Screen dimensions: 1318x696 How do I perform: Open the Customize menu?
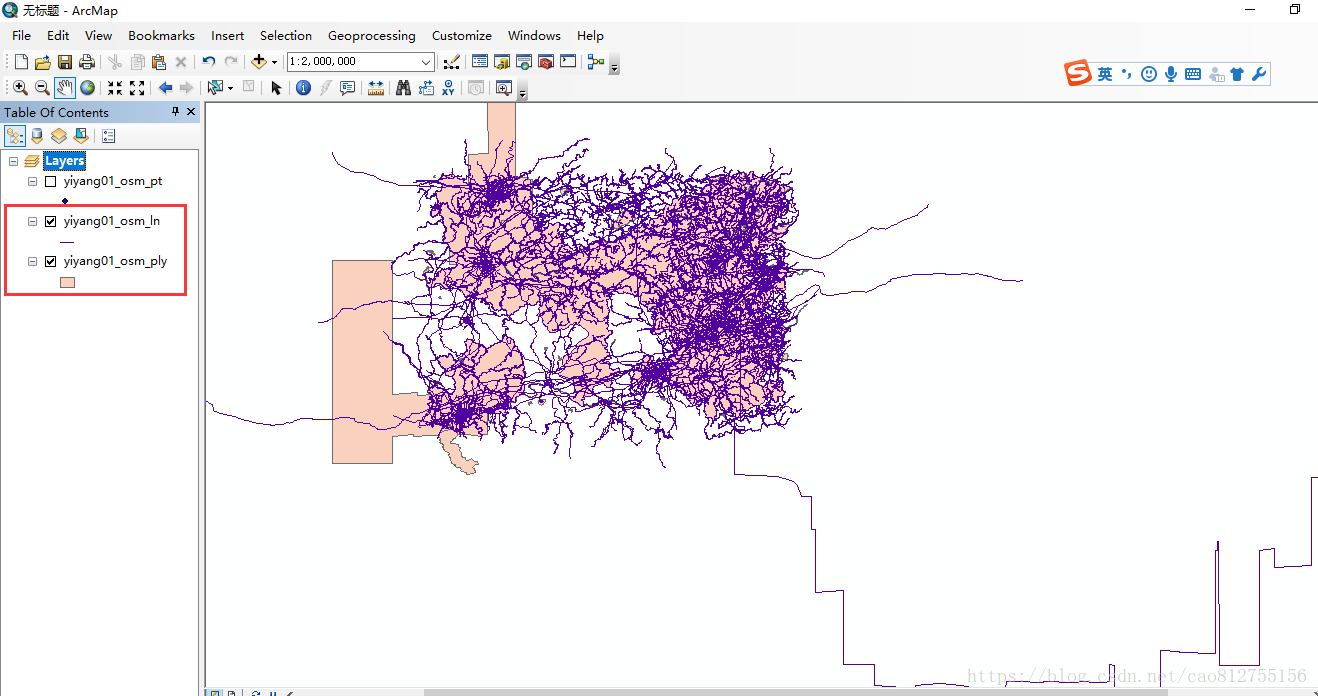click(x=462, y=35)
